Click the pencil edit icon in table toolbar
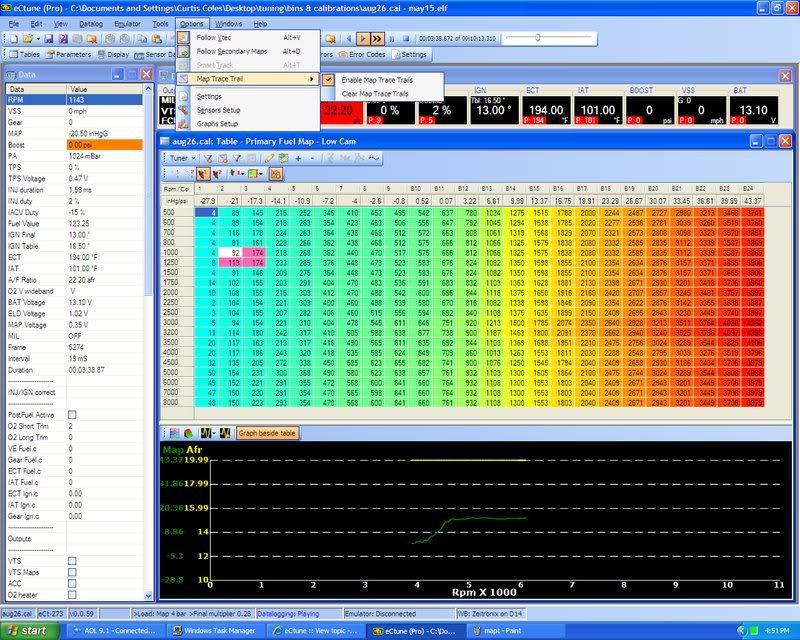 [269, 158]
